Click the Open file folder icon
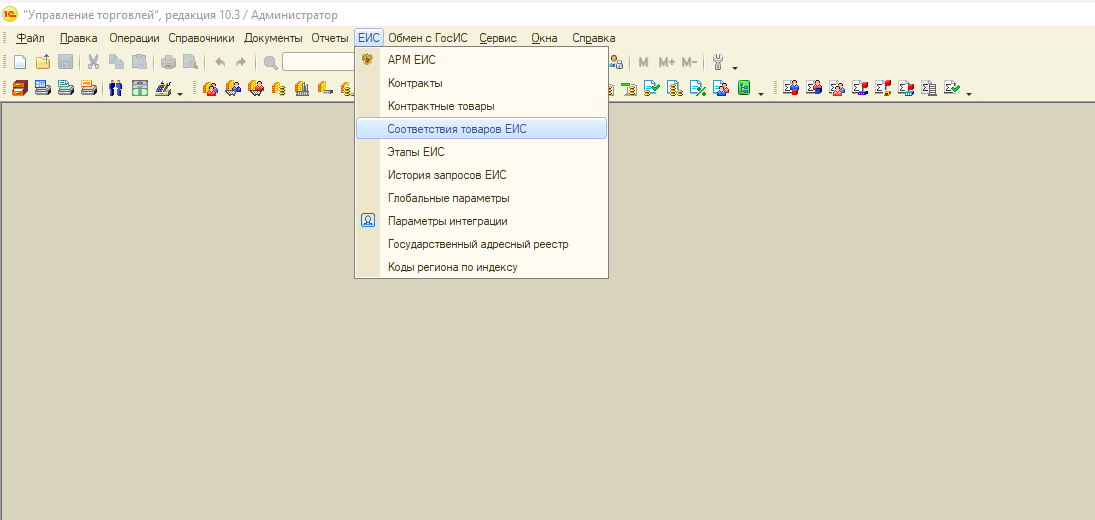This screenshot has width=1095, height=520. click(x=43, y=61)
